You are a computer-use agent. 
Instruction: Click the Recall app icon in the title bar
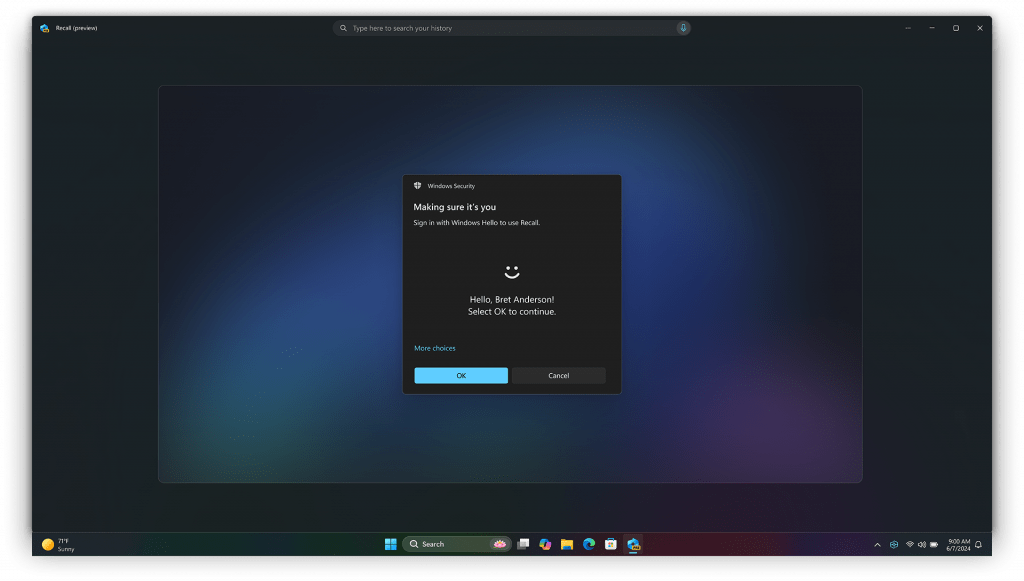click(x=45, y=28)
